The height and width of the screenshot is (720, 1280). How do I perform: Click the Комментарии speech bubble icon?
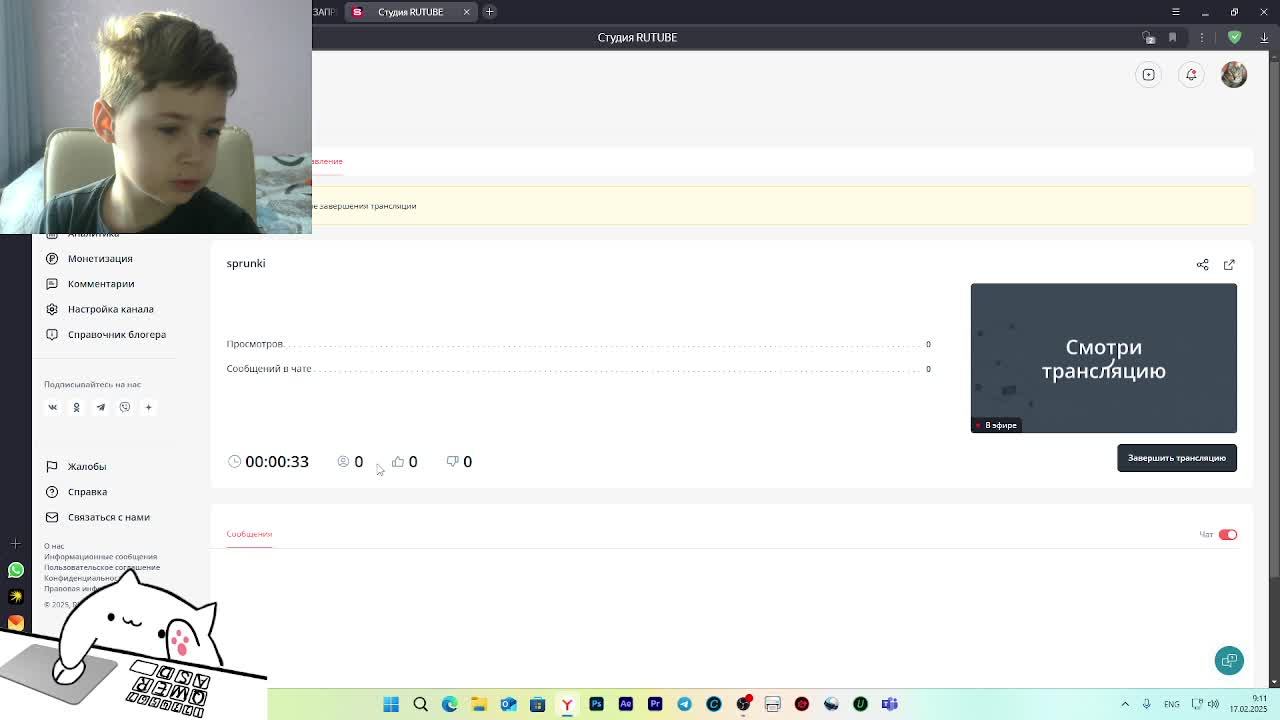pyautogui.click(x=52, y=284)
